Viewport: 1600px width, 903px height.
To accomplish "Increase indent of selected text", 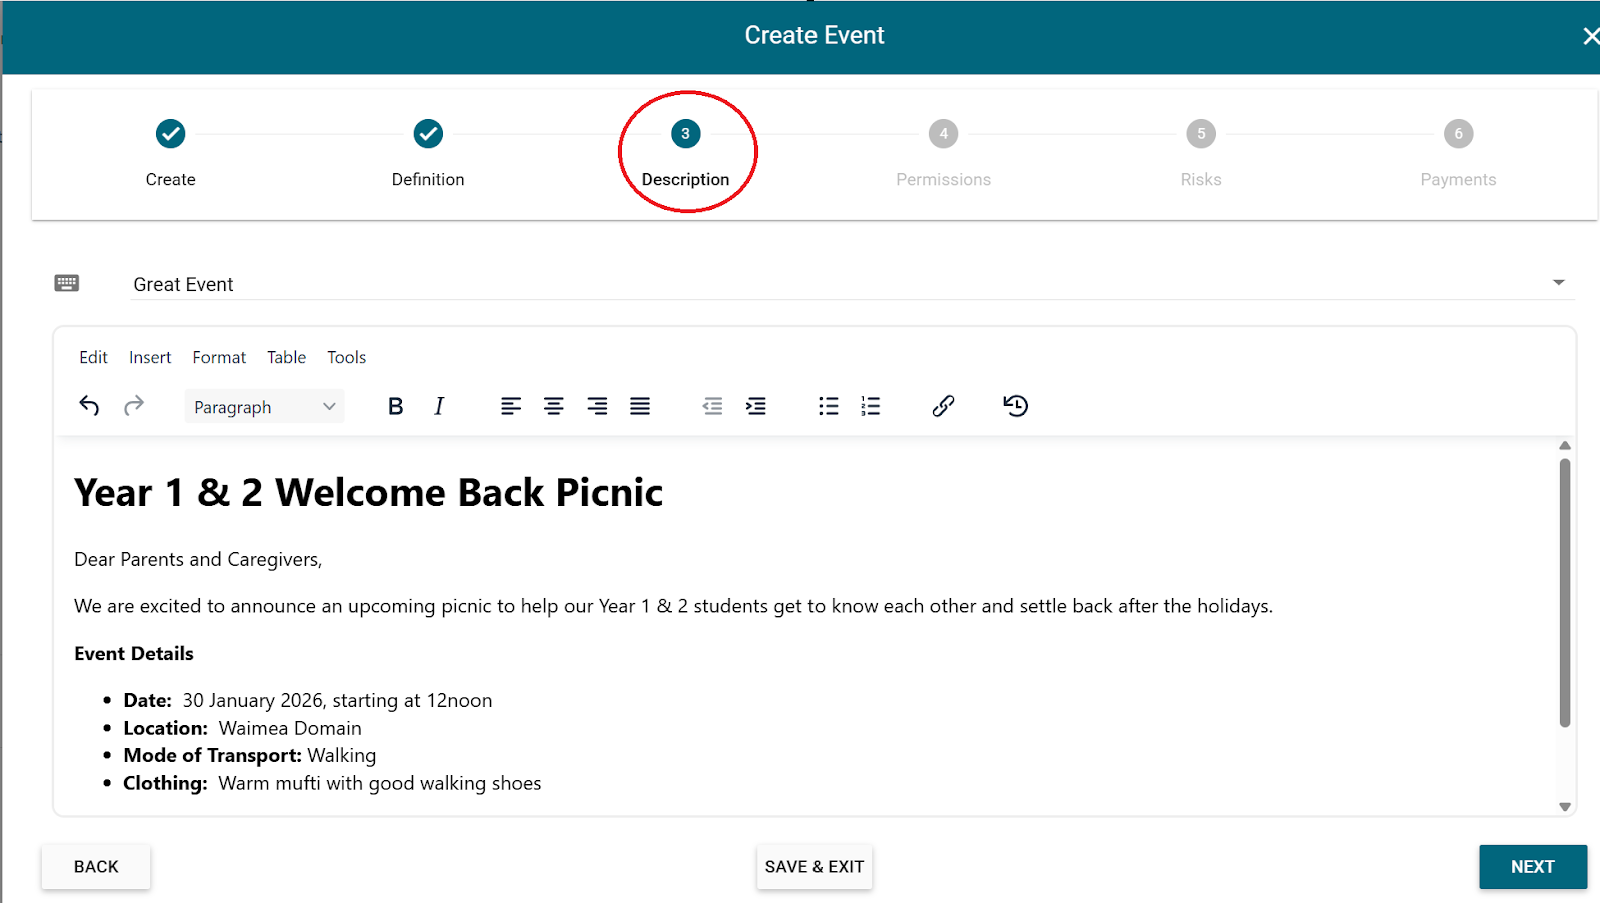I will tap(756, 406).
